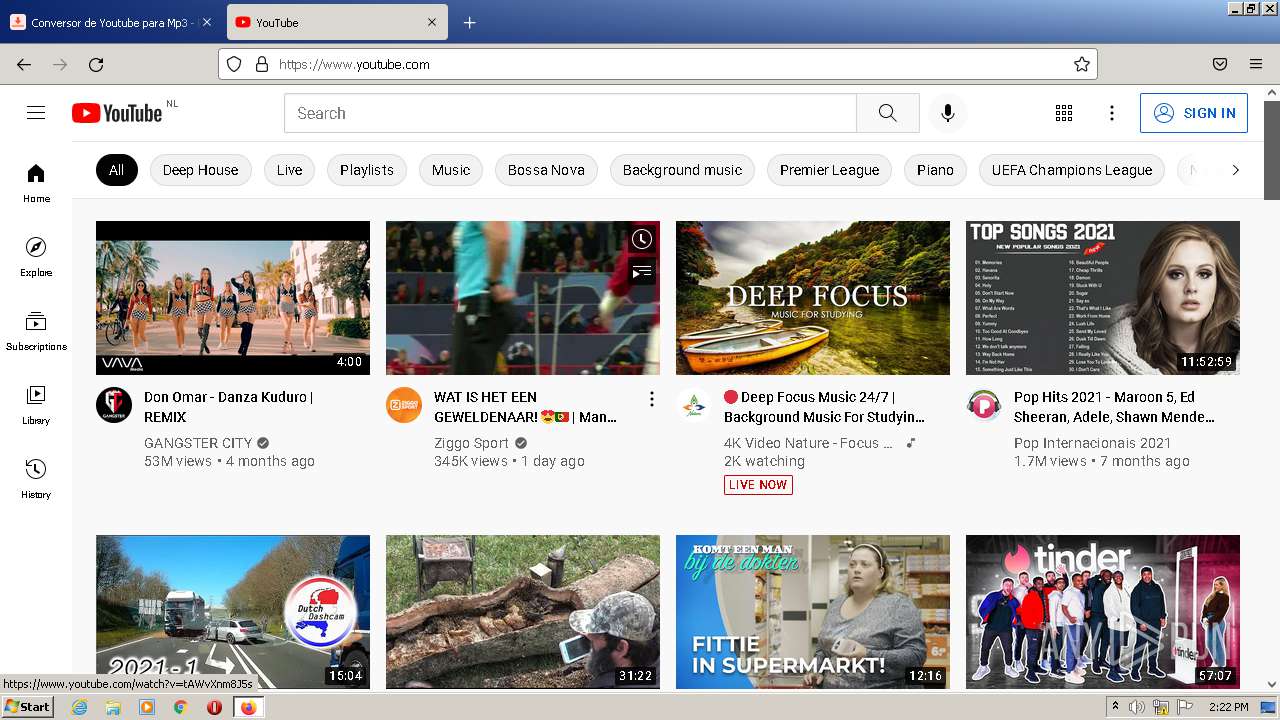Select the Piano chip

click(936, 170)
